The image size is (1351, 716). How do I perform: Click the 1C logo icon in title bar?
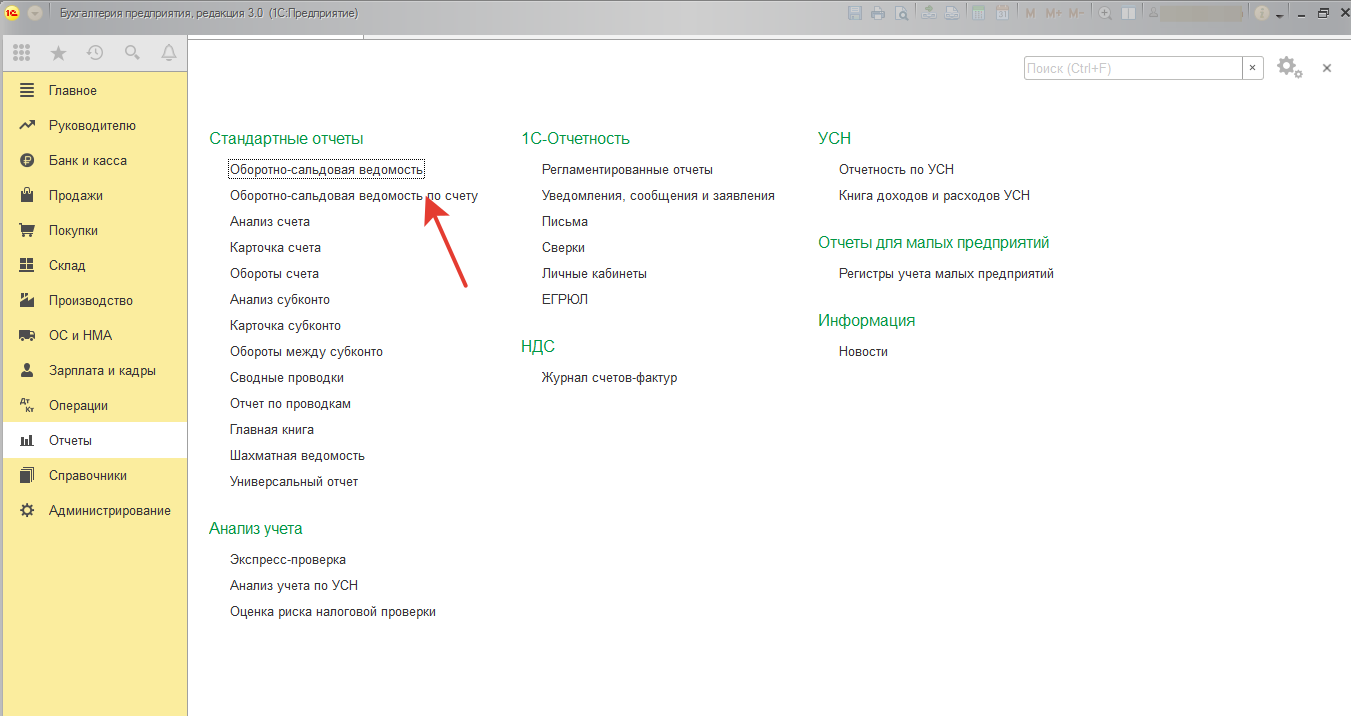point(13,13)
